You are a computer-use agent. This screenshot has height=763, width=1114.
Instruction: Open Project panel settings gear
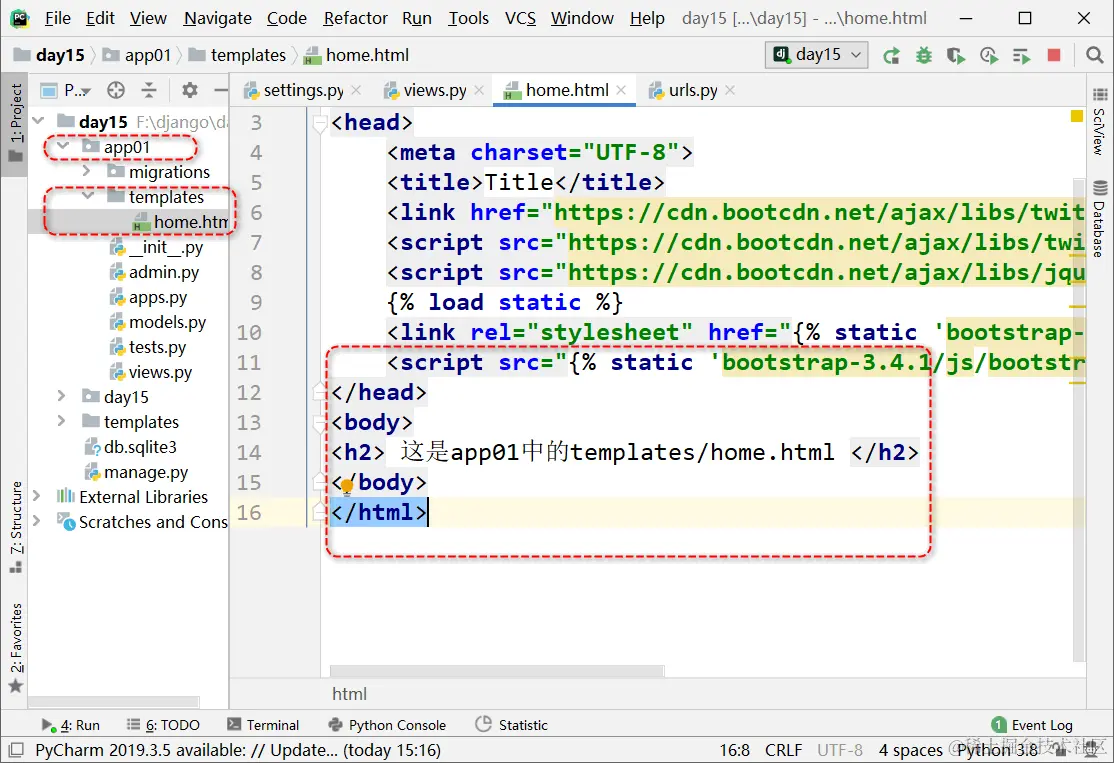pyautogui.click(x=190, y=90)
